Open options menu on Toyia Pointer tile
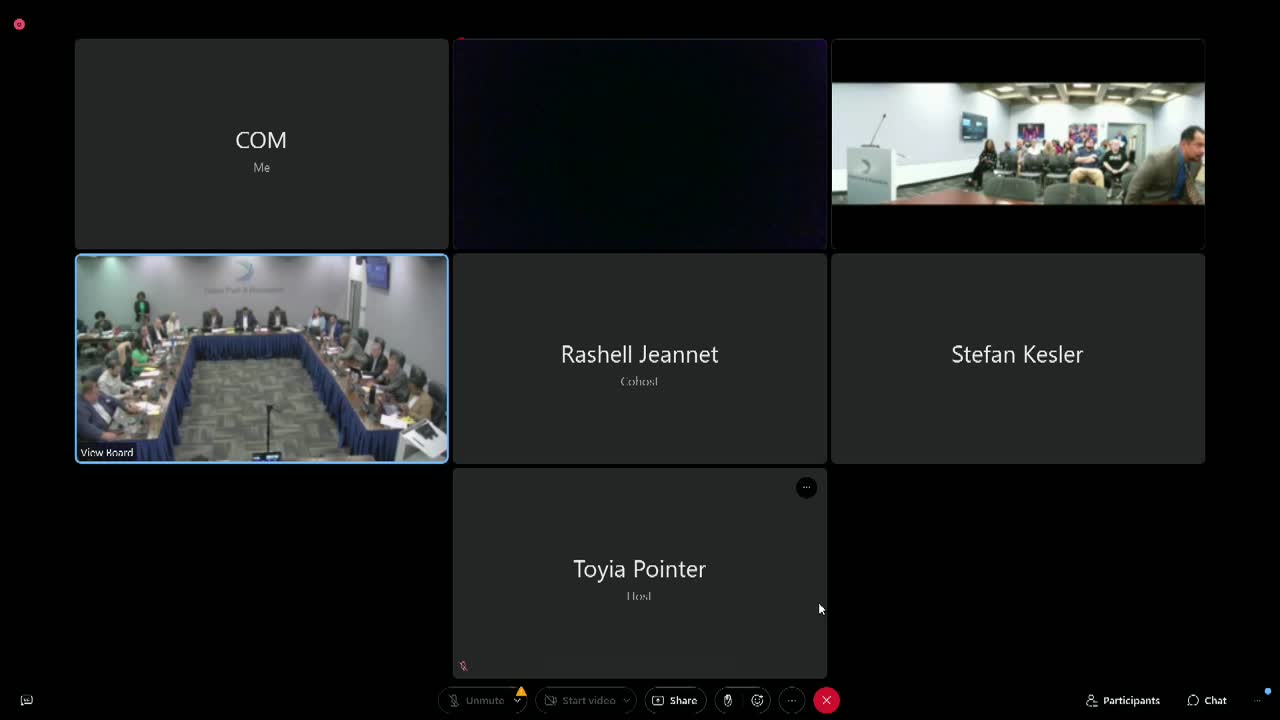1280x720 pixels. (x=806, y=487)
